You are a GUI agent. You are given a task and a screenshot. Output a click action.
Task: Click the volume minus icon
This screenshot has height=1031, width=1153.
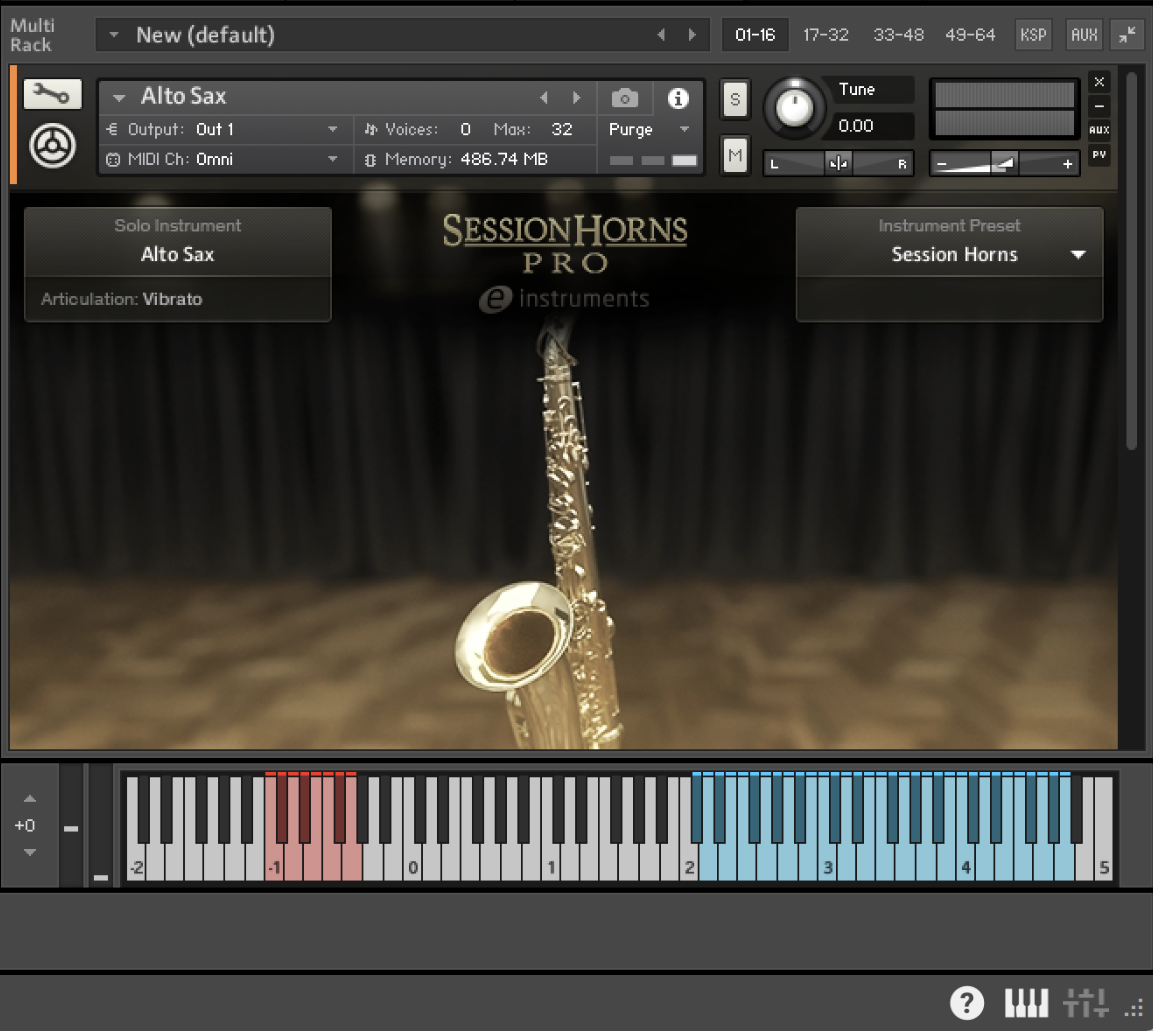[x=942, y=164]
